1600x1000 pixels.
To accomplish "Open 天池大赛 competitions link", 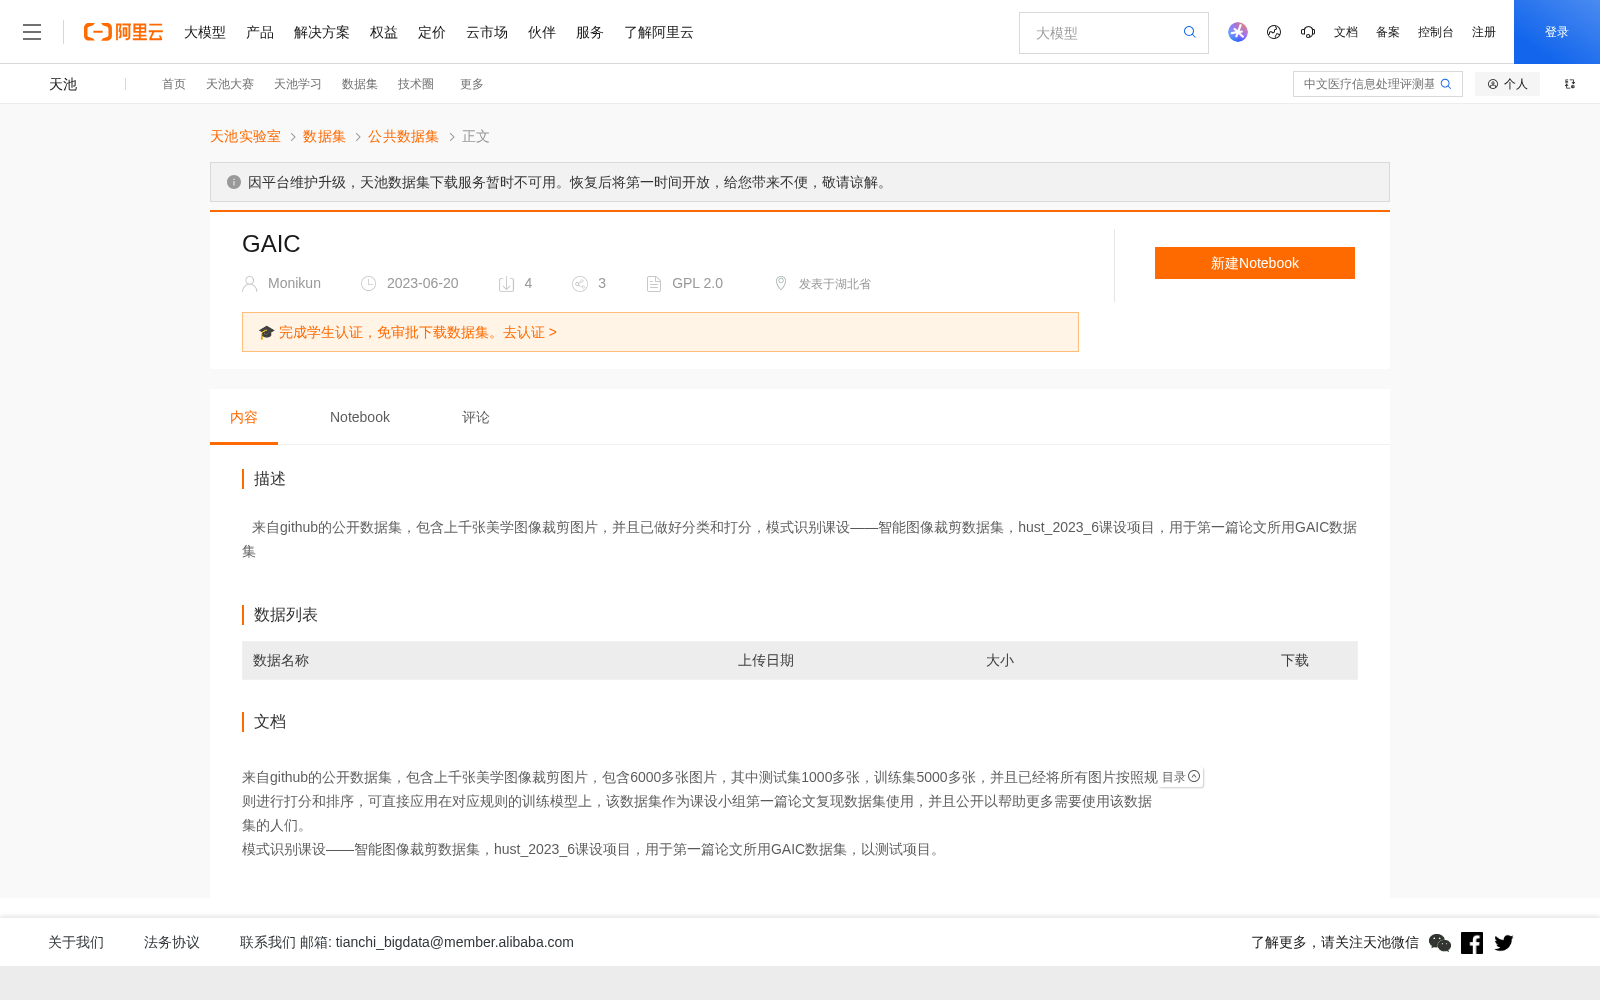I will click(230, 84).
